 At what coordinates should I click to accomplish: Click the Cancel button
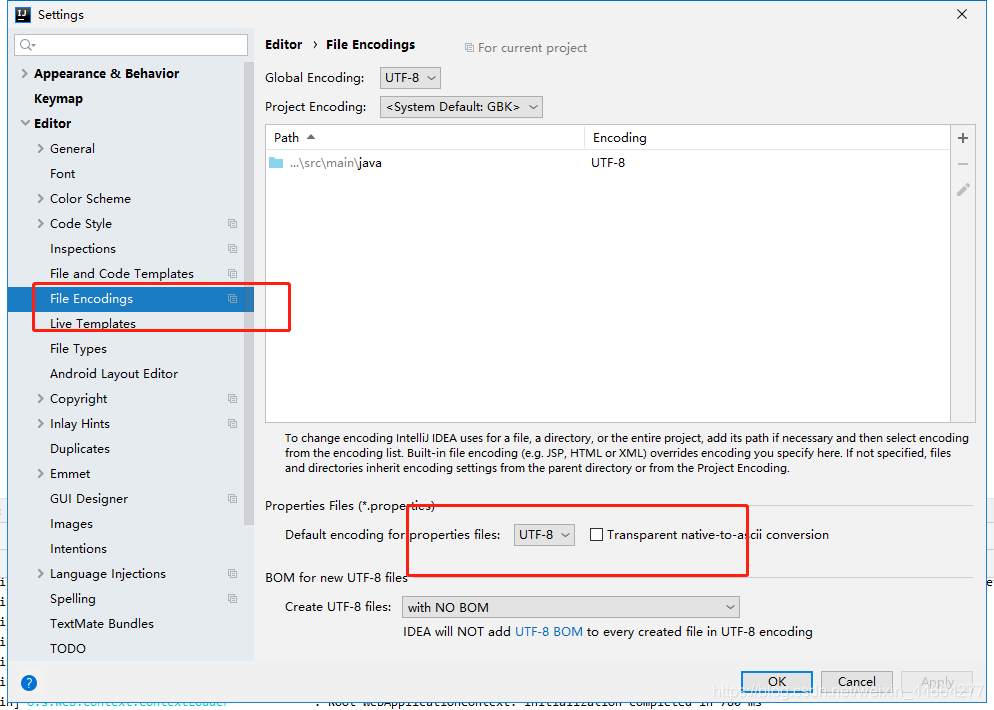coord(856,681)
